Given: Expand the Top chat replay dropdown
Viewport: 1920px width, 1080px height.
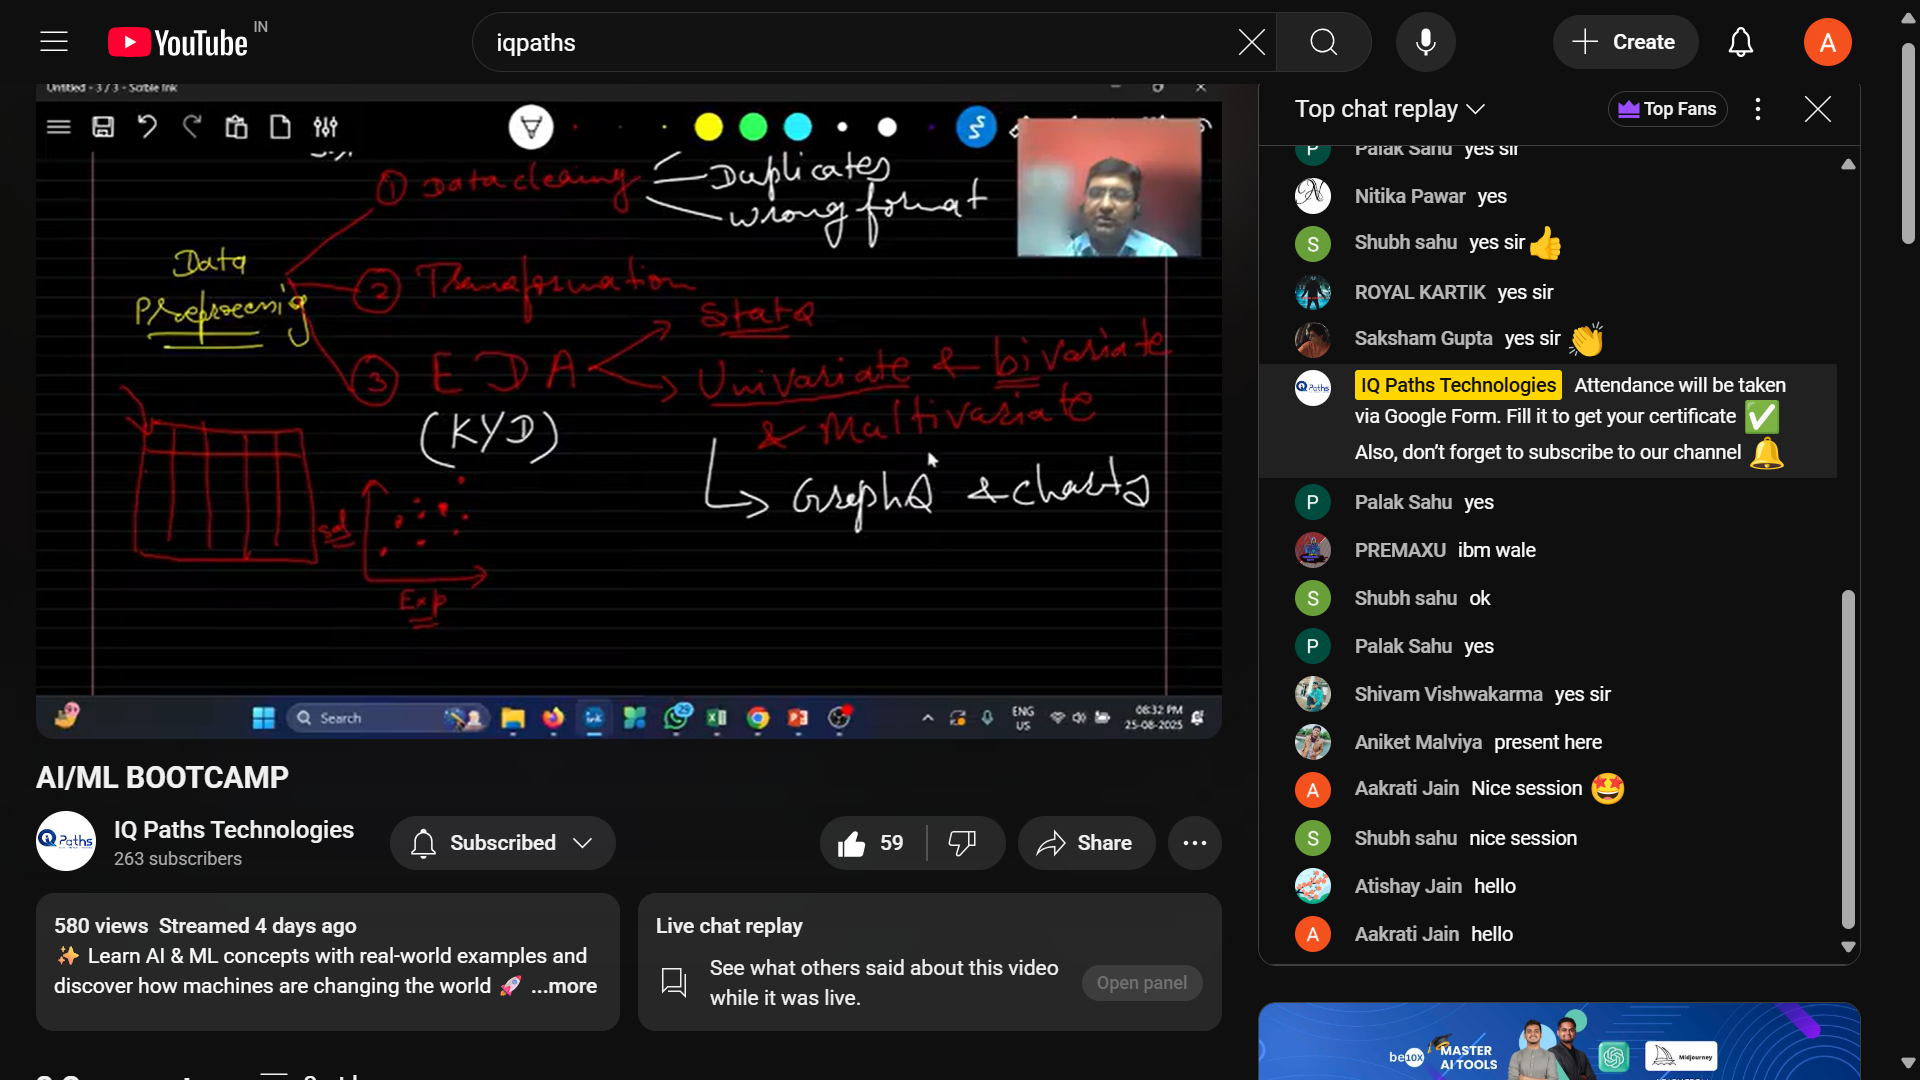Looking at the screenshot, I should [x=1389, y=109].
